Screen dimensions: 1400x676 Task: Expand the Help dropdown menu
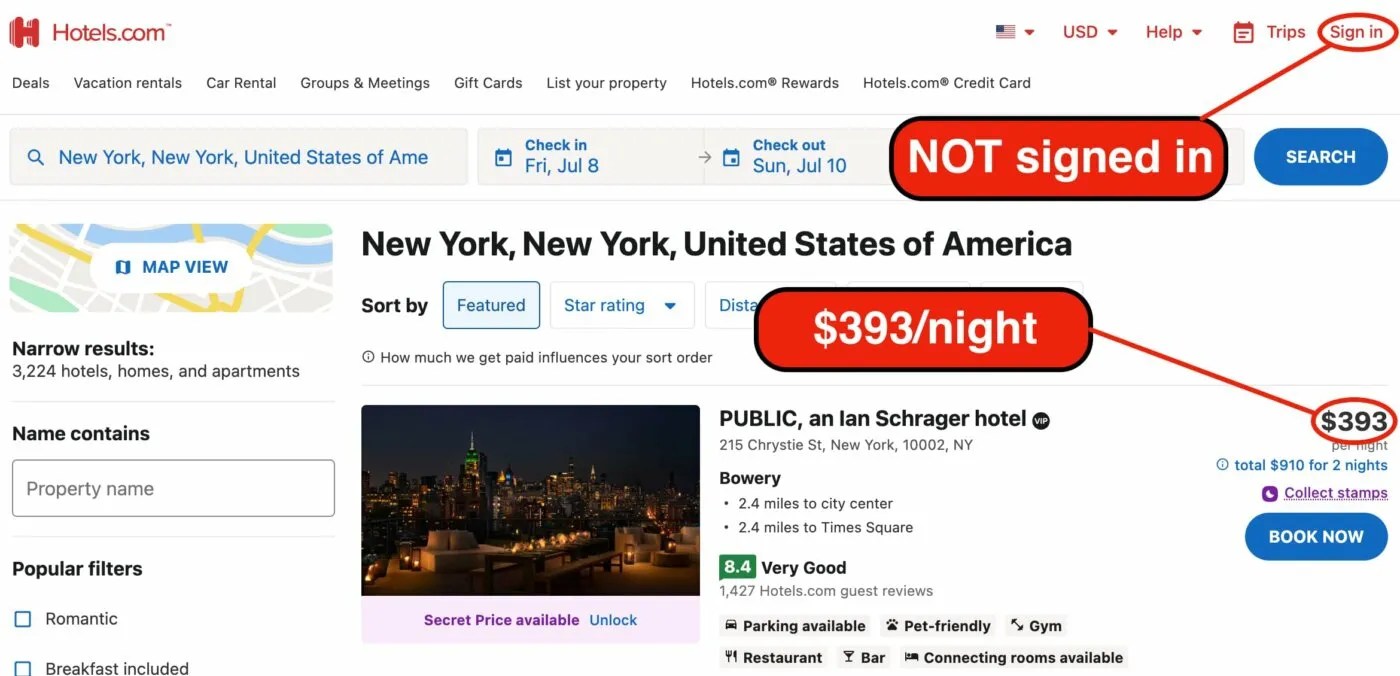[x=1172, y=31]
